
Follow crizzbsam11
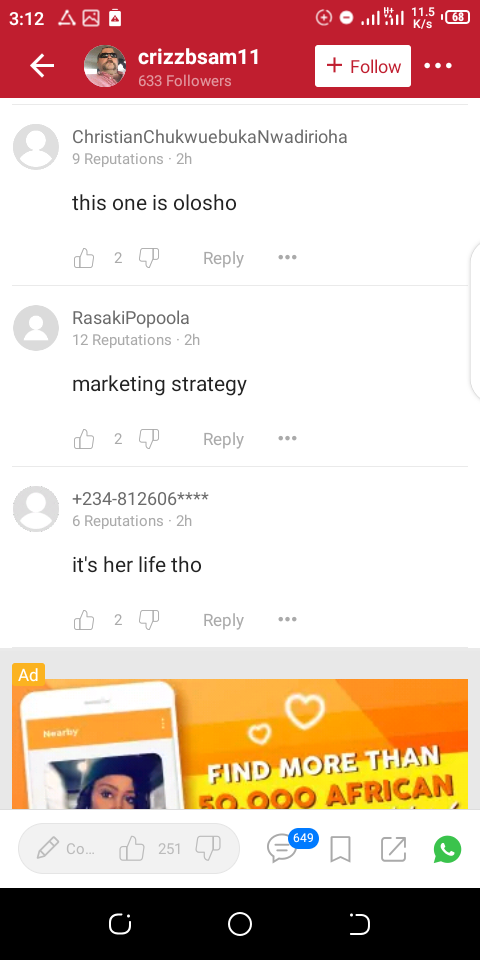(363, 66)
